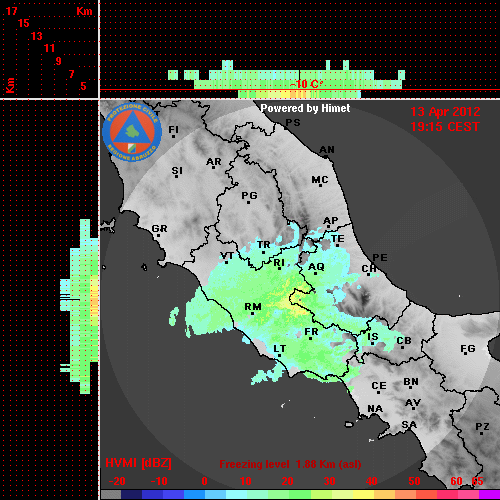Image resolution: width=500 pixels, height=500 pixels.
Task: Click the date '13 Apr 2012'
Action: (x=445, y=112)
